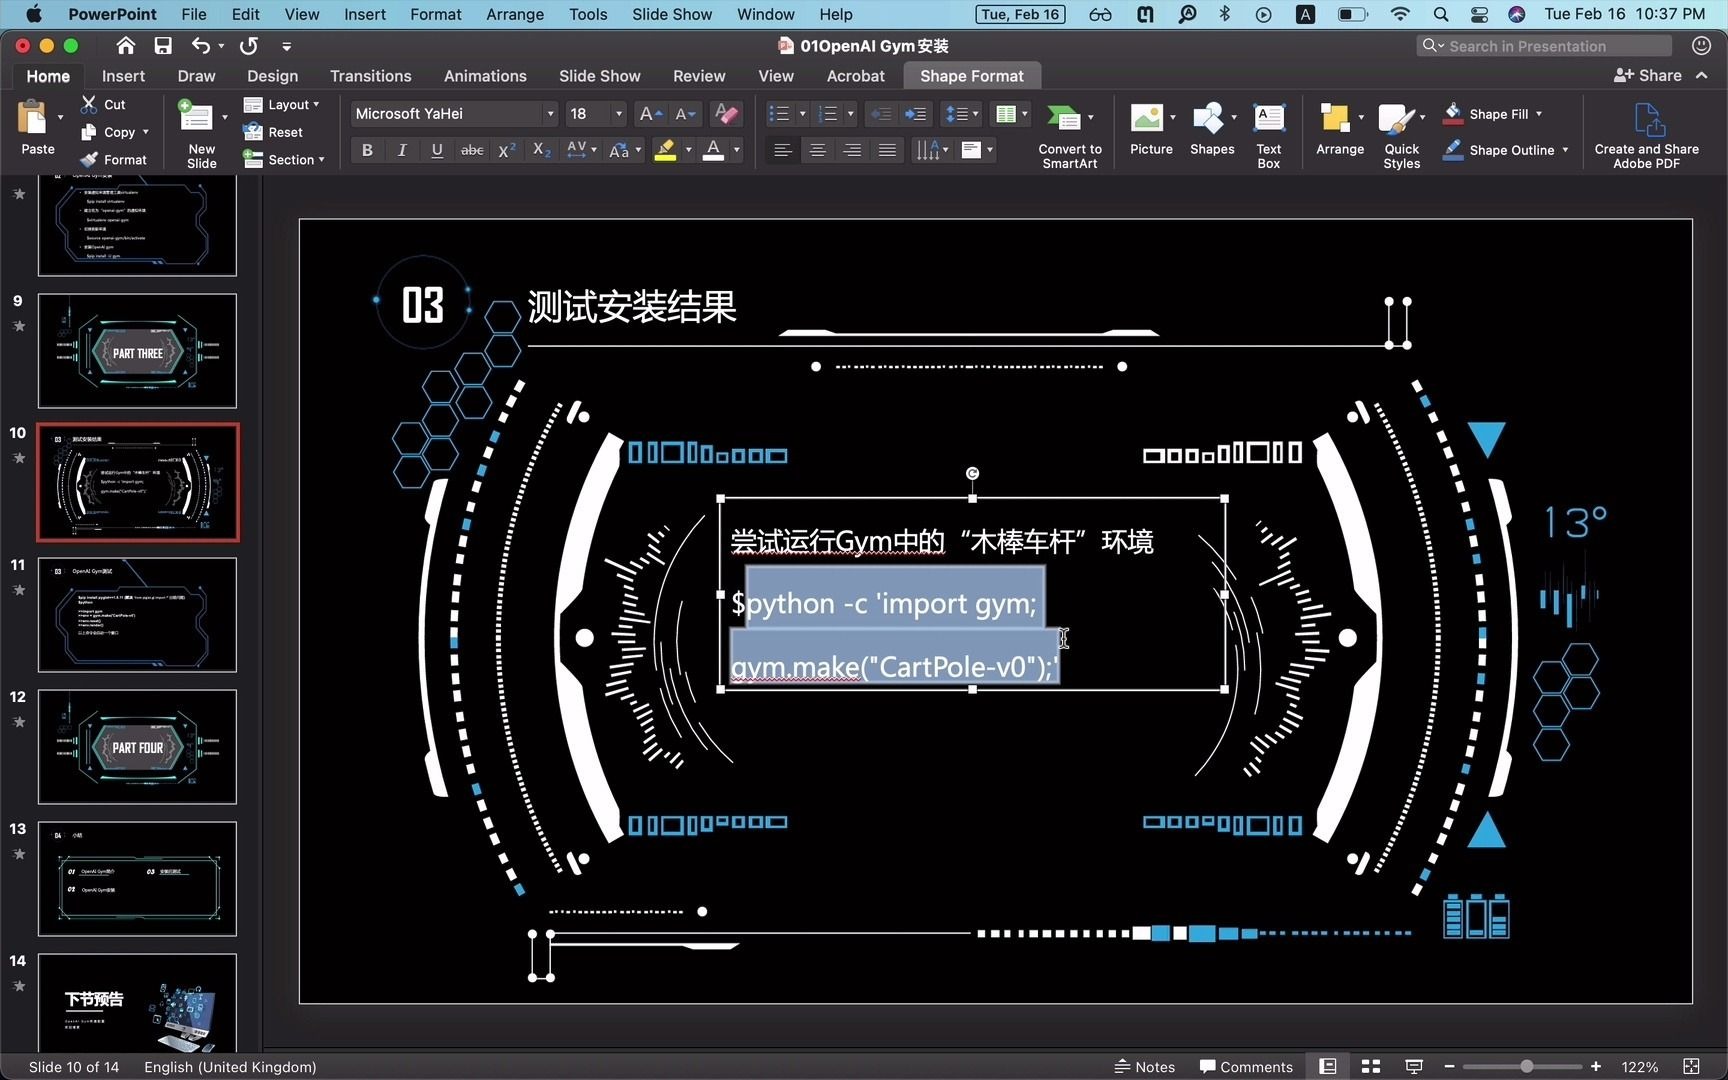Toggle bold on selected text
Viewport: 1728px width, 1080px height.
click(x=367, y=150)
